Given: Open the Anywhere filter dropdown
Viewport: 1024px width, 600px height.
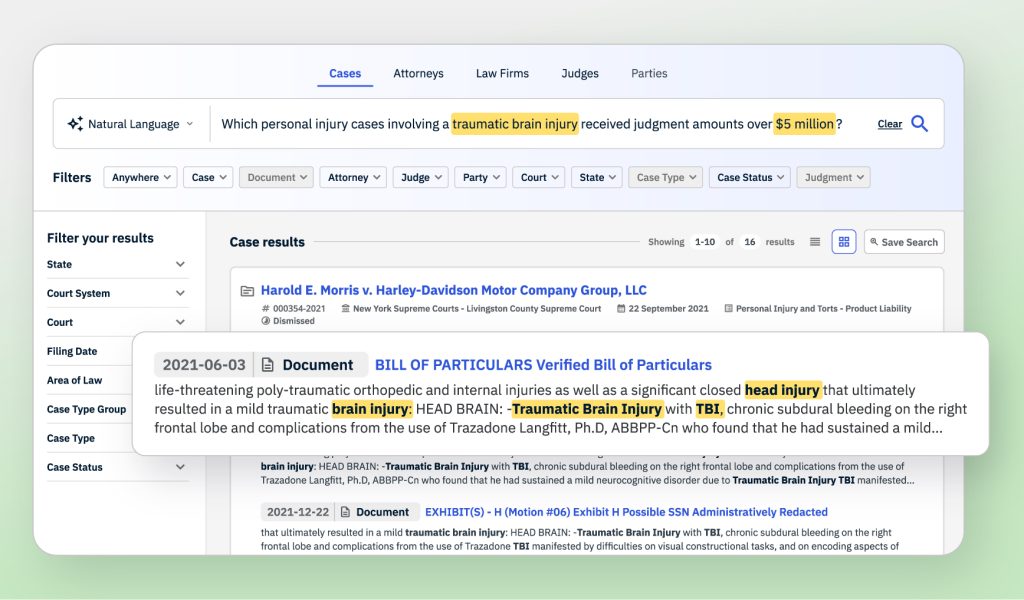Looking at the screenshot, I should (143, 177).
